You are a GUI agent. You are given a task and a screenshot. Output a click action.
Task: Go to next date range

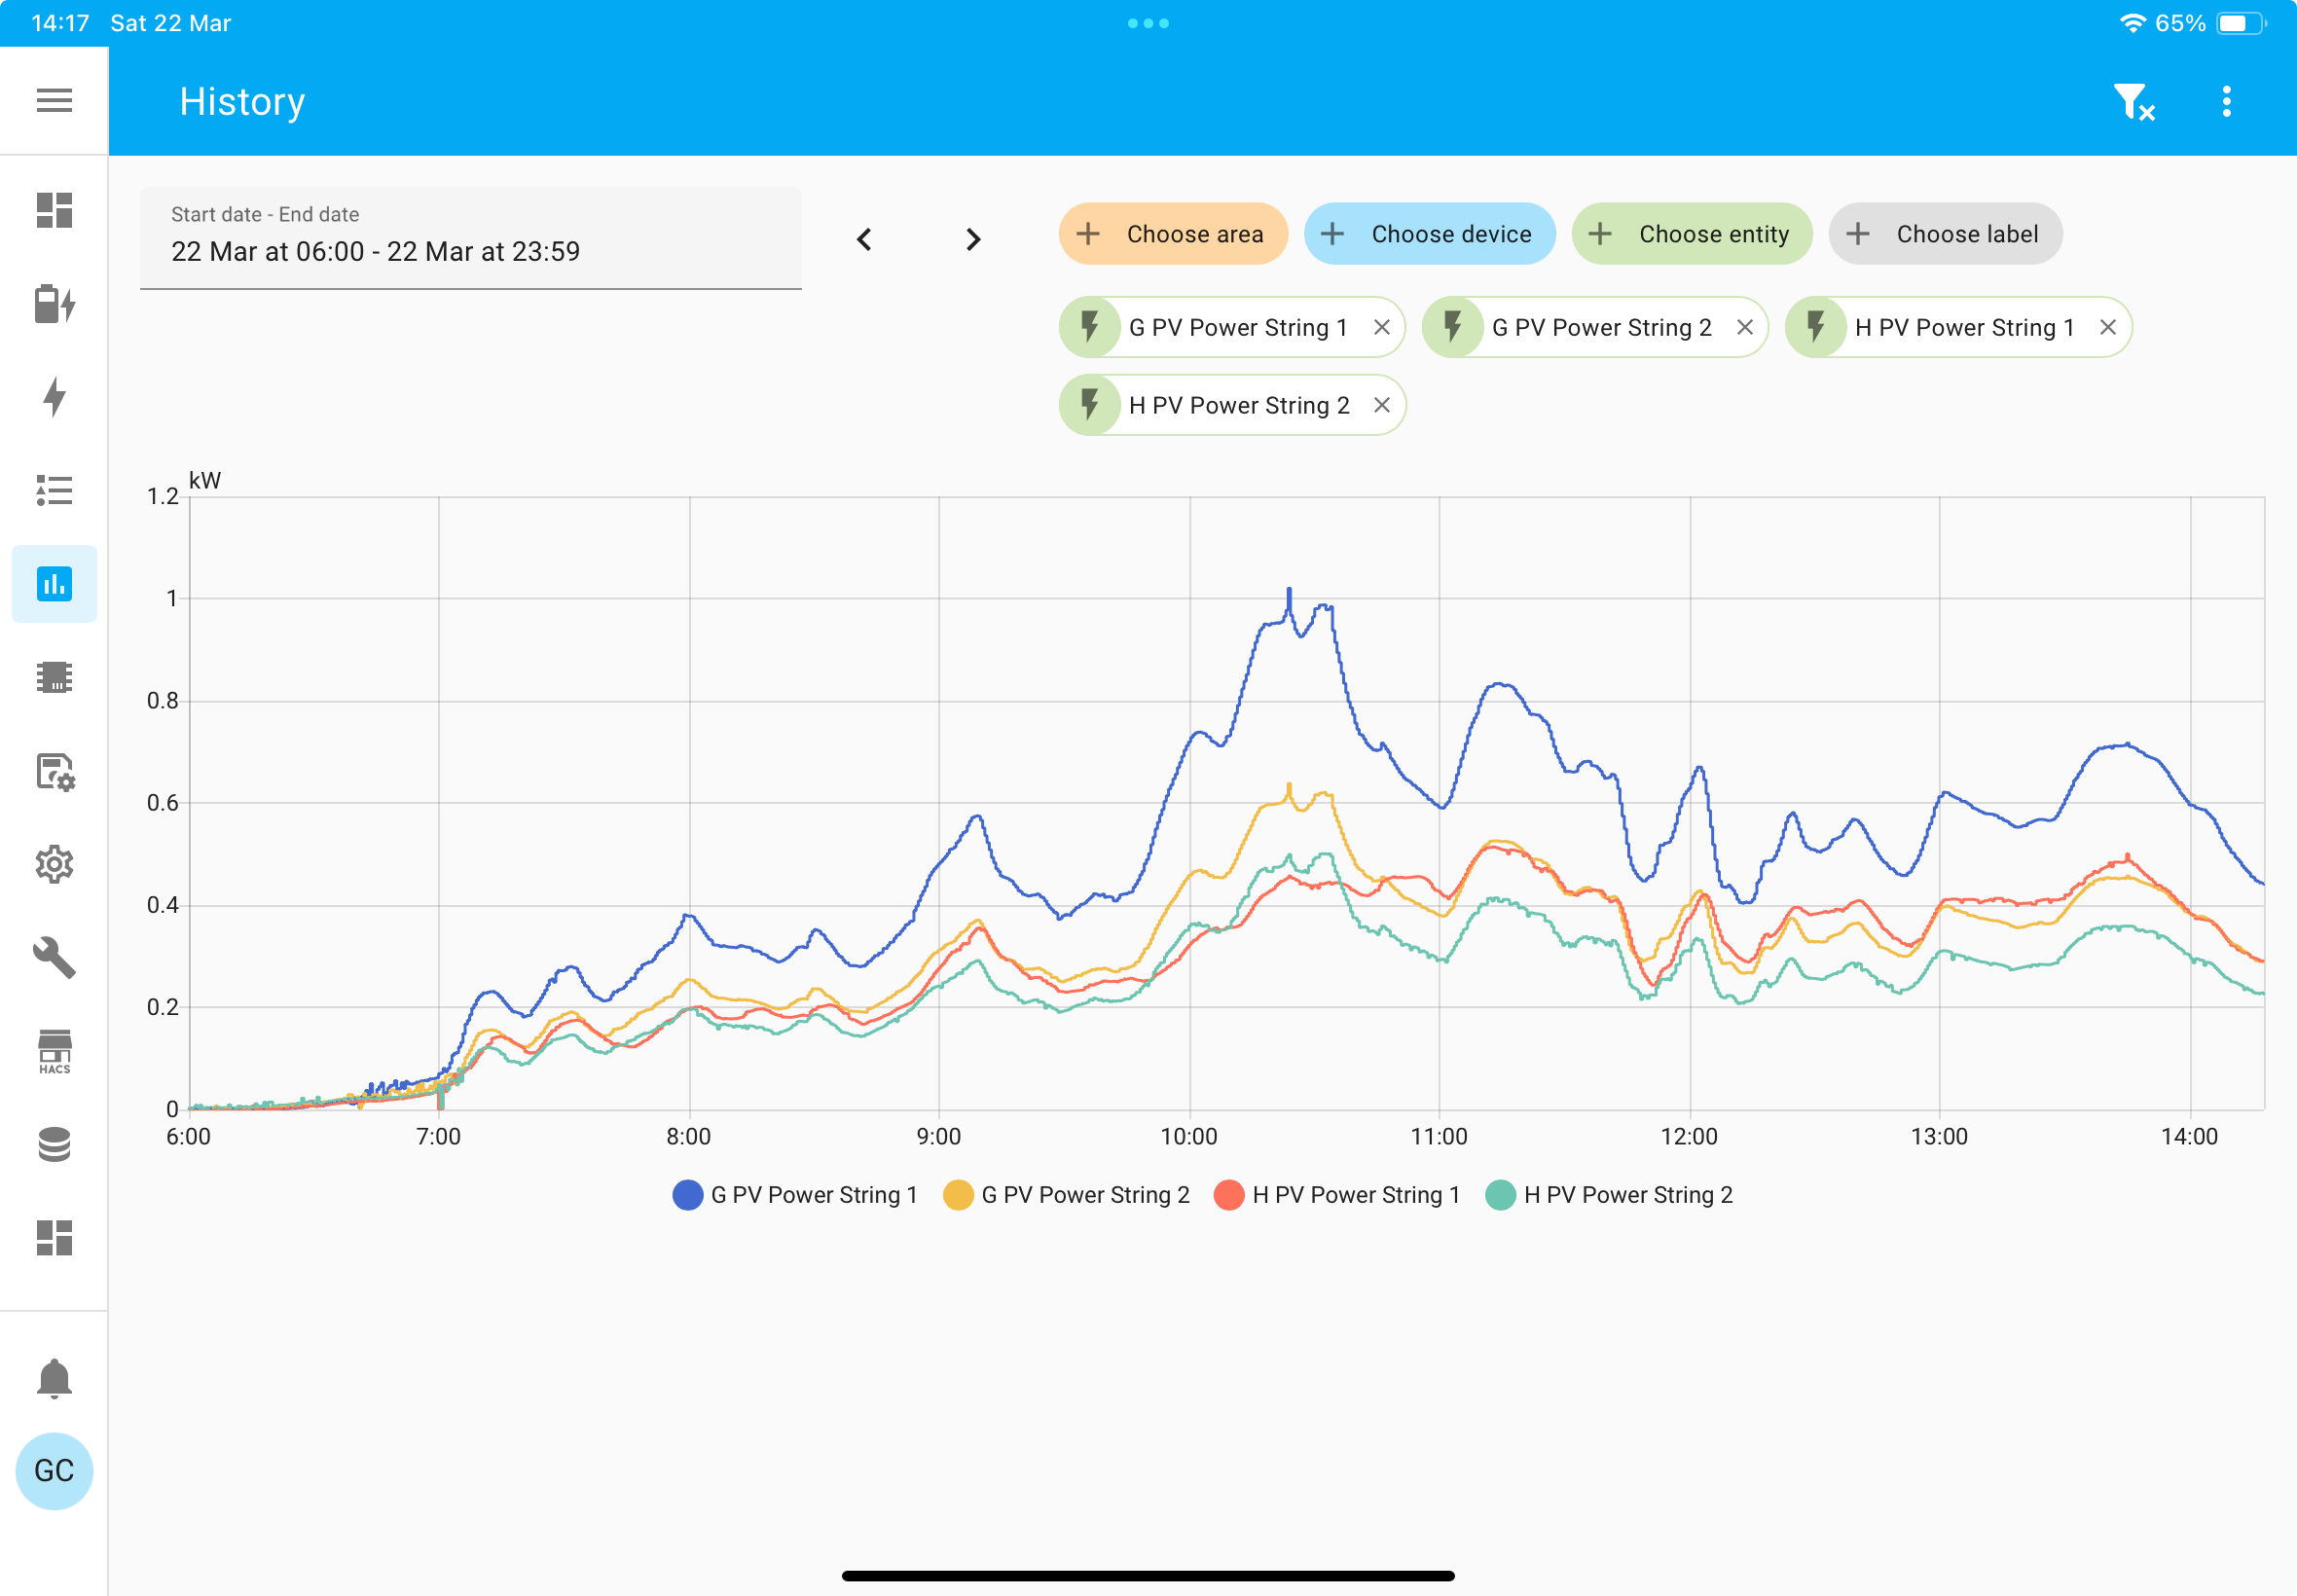973,239
